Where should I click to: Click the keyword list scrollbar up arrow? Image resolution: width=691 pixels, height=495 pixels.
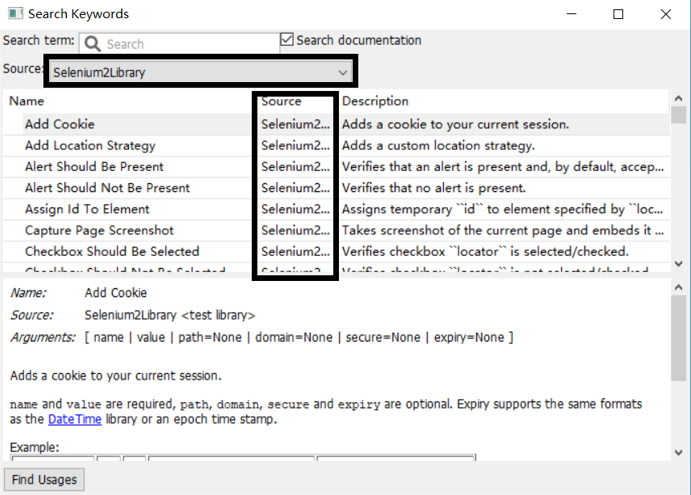coord(679,98)
